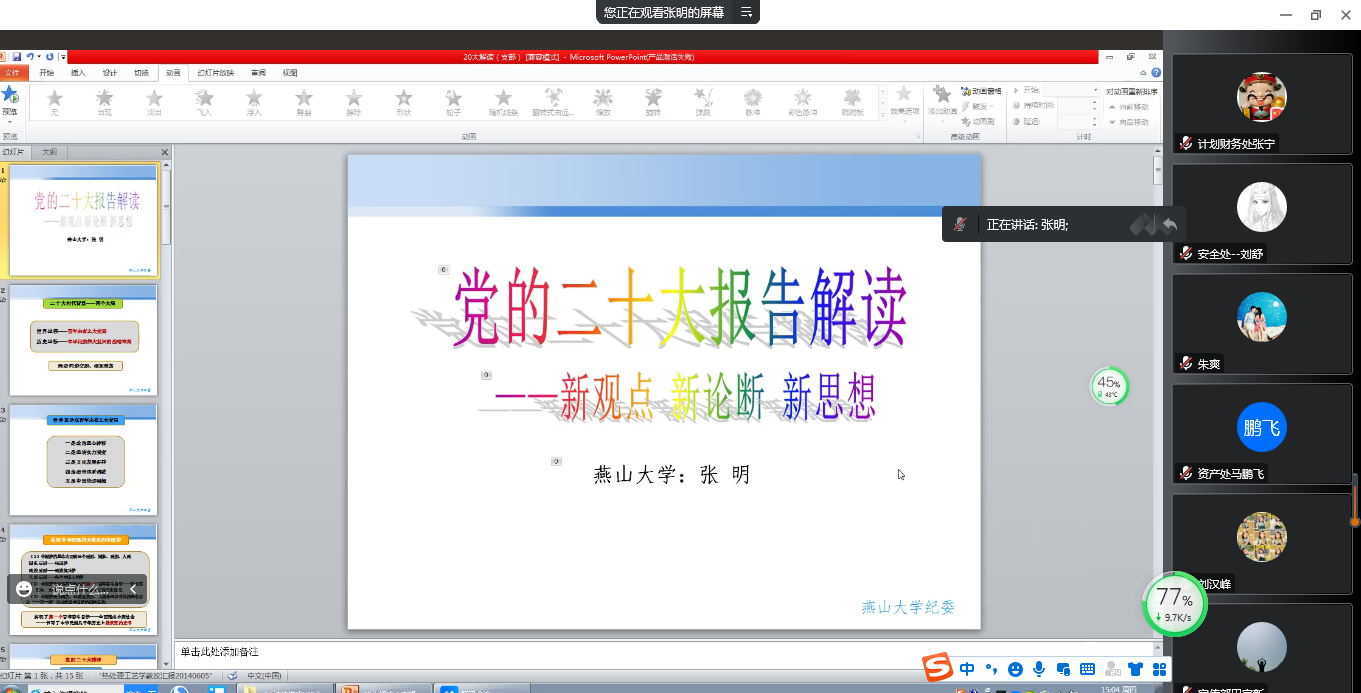Image resolution: width=1361 pixels, height=693 pixels.
Task: Open the 文件 File menu tab
Action: coord(13,73)
